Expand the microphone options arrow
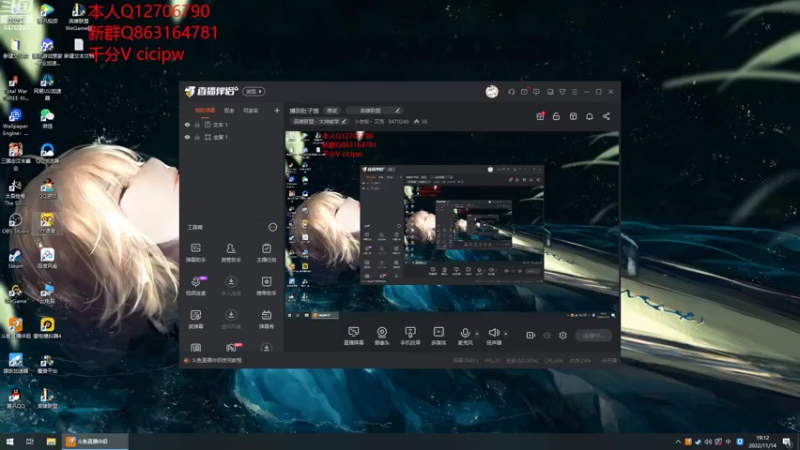The height and width of the screenshot is (450, 800). (x=477, y=334)
